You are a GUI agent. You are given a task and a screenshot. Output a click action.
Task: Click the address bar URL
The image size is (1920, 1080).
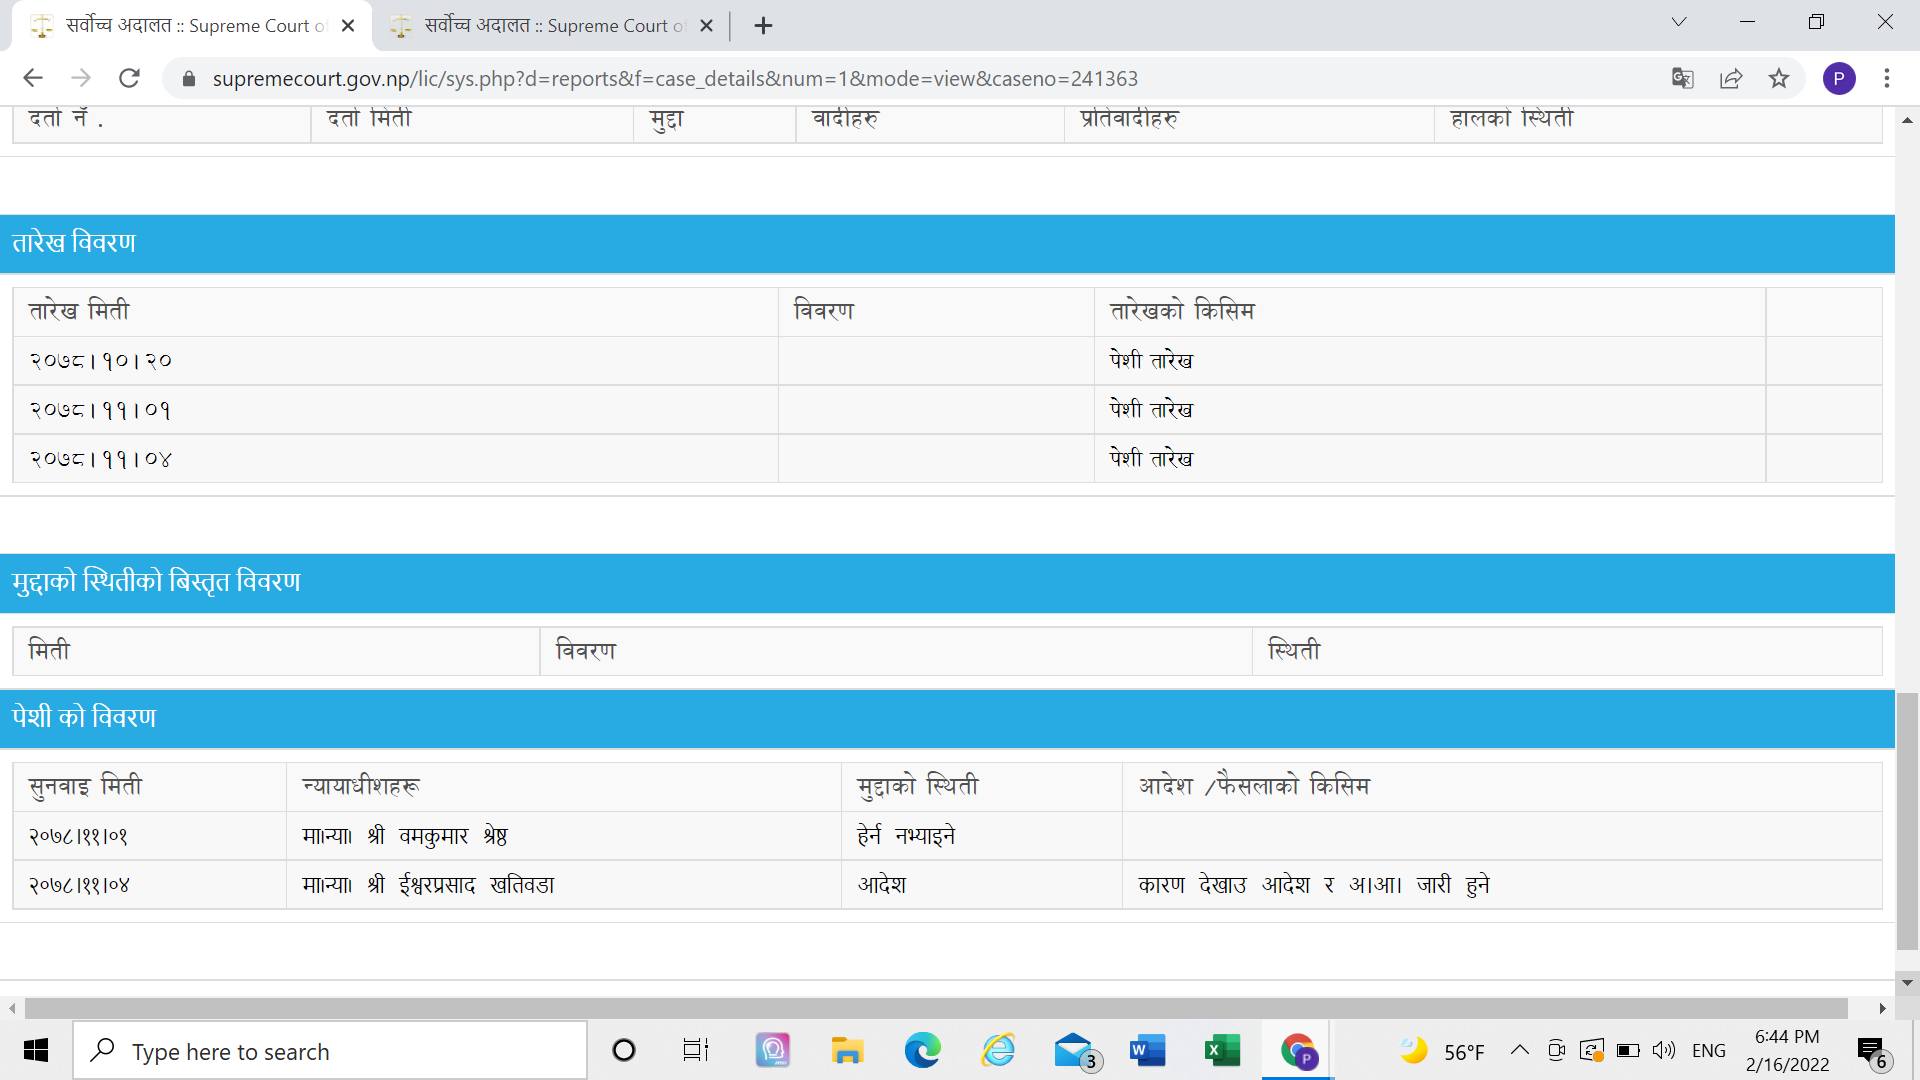[675, 79]
